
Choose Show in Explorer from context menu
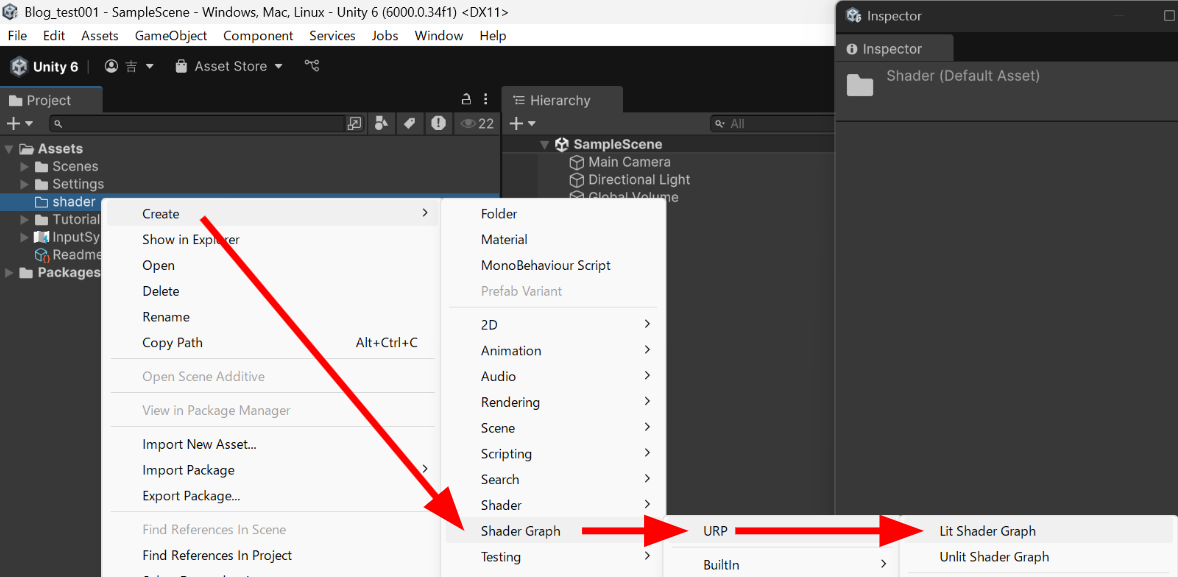[272, 240]
